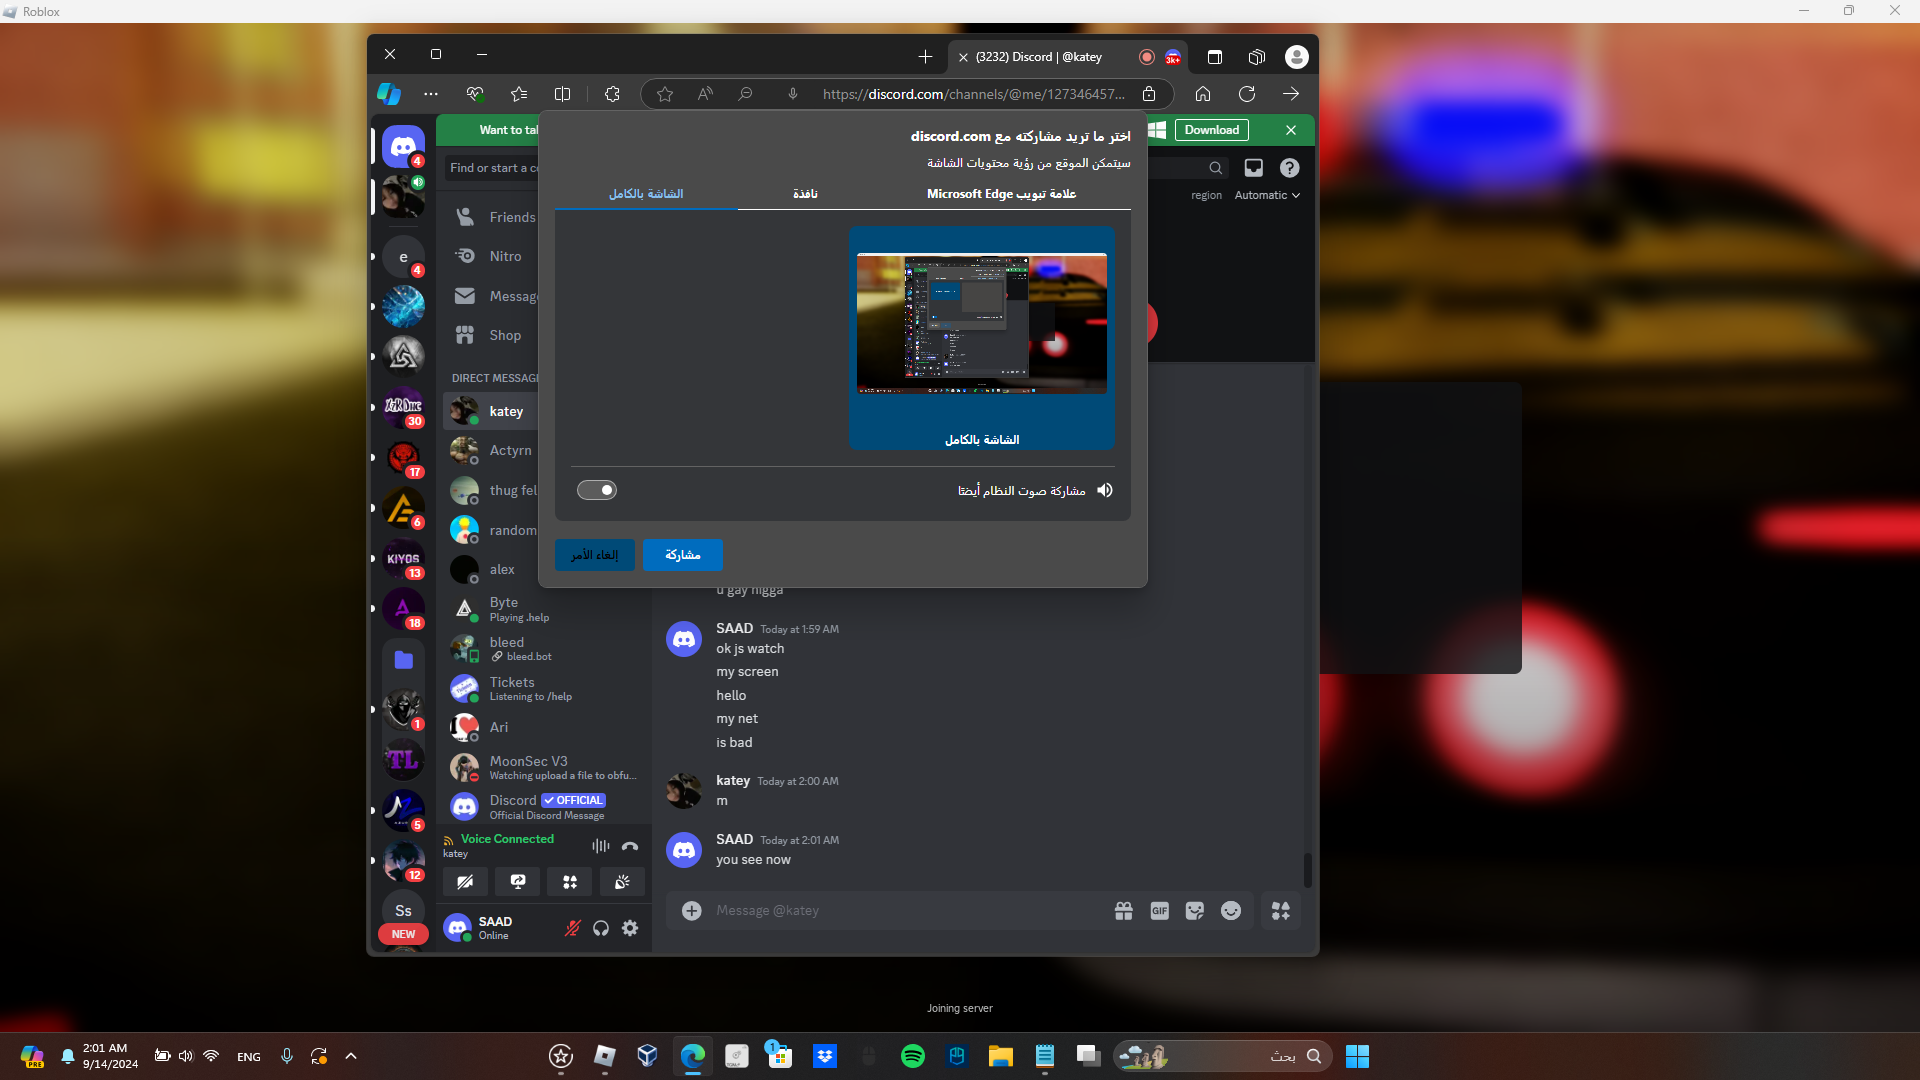The height and width of the screenshot is (1080, 1920).
Task: Select the entire screen tab (الشاشة بالكامل)
Action: [x=646, y=193]
